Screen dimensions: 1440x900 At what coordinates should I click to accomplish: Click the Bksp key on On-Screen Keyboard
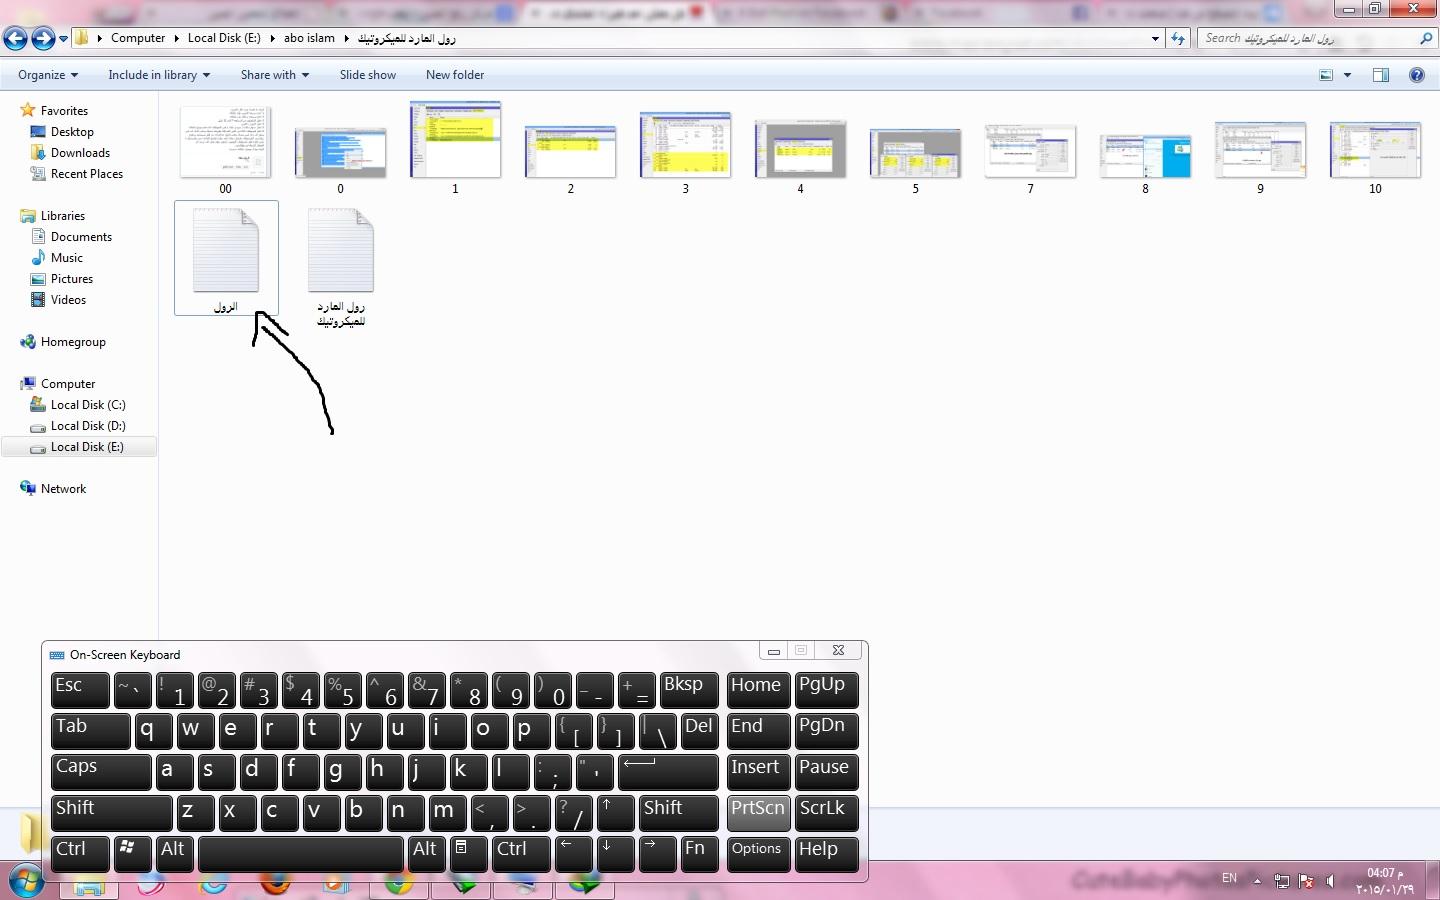tap(689, 690)
